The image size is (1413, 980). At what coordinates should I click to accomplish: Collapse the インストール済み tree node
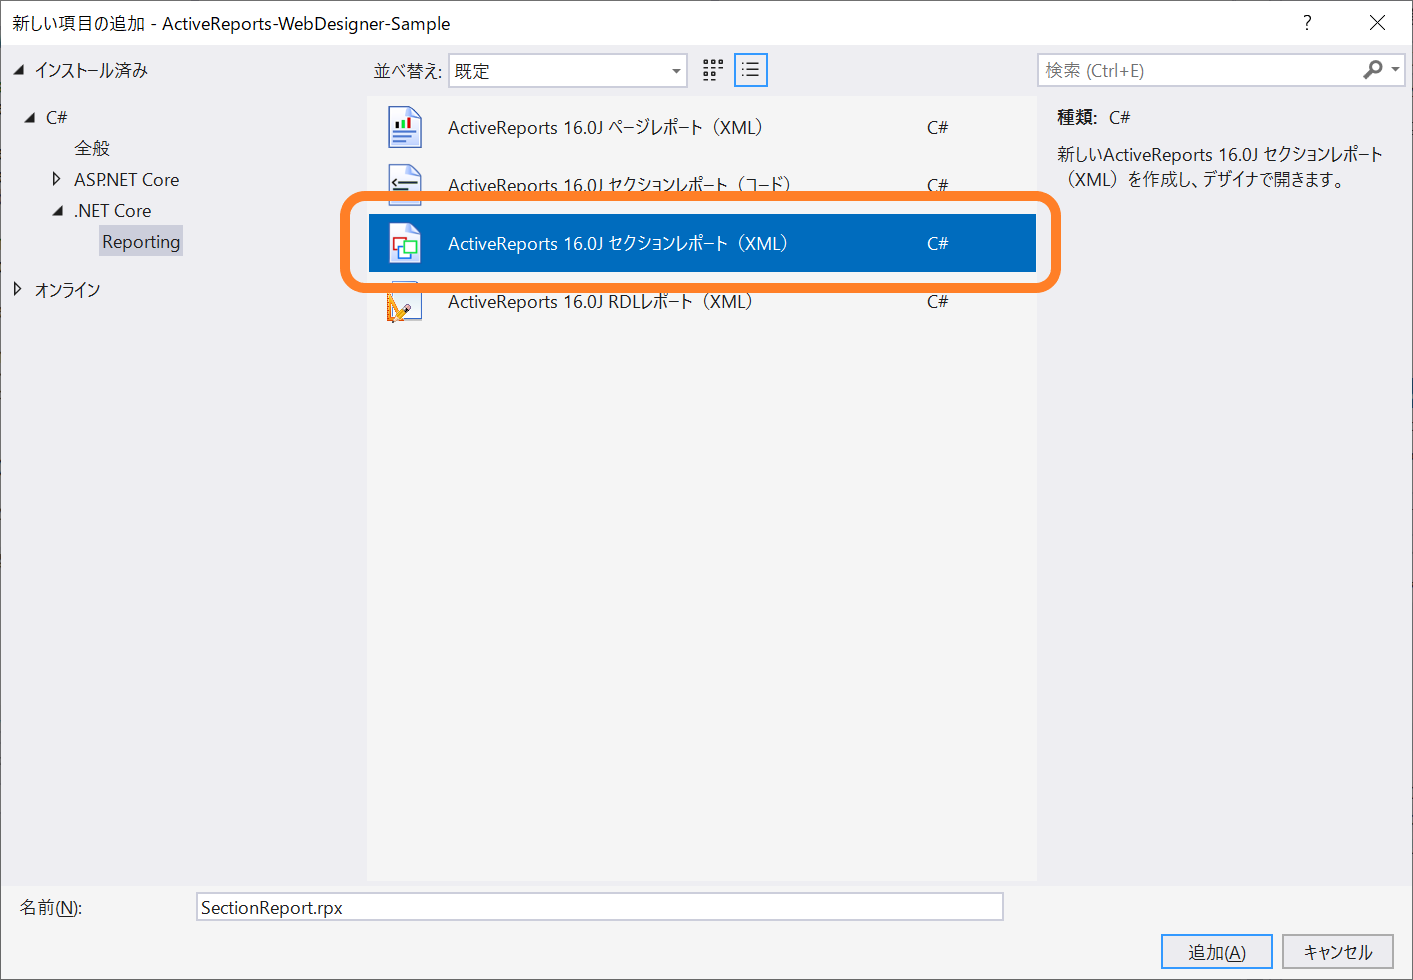pyautogui.click(x=18, y=70)
